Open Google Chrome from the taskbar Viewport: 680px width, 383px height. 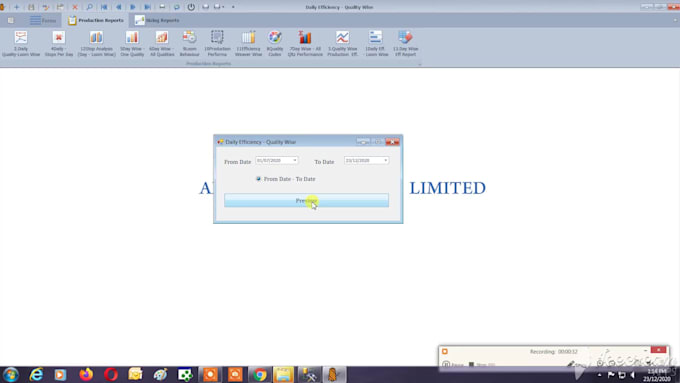pyautogui.click(x=259, y=374)
